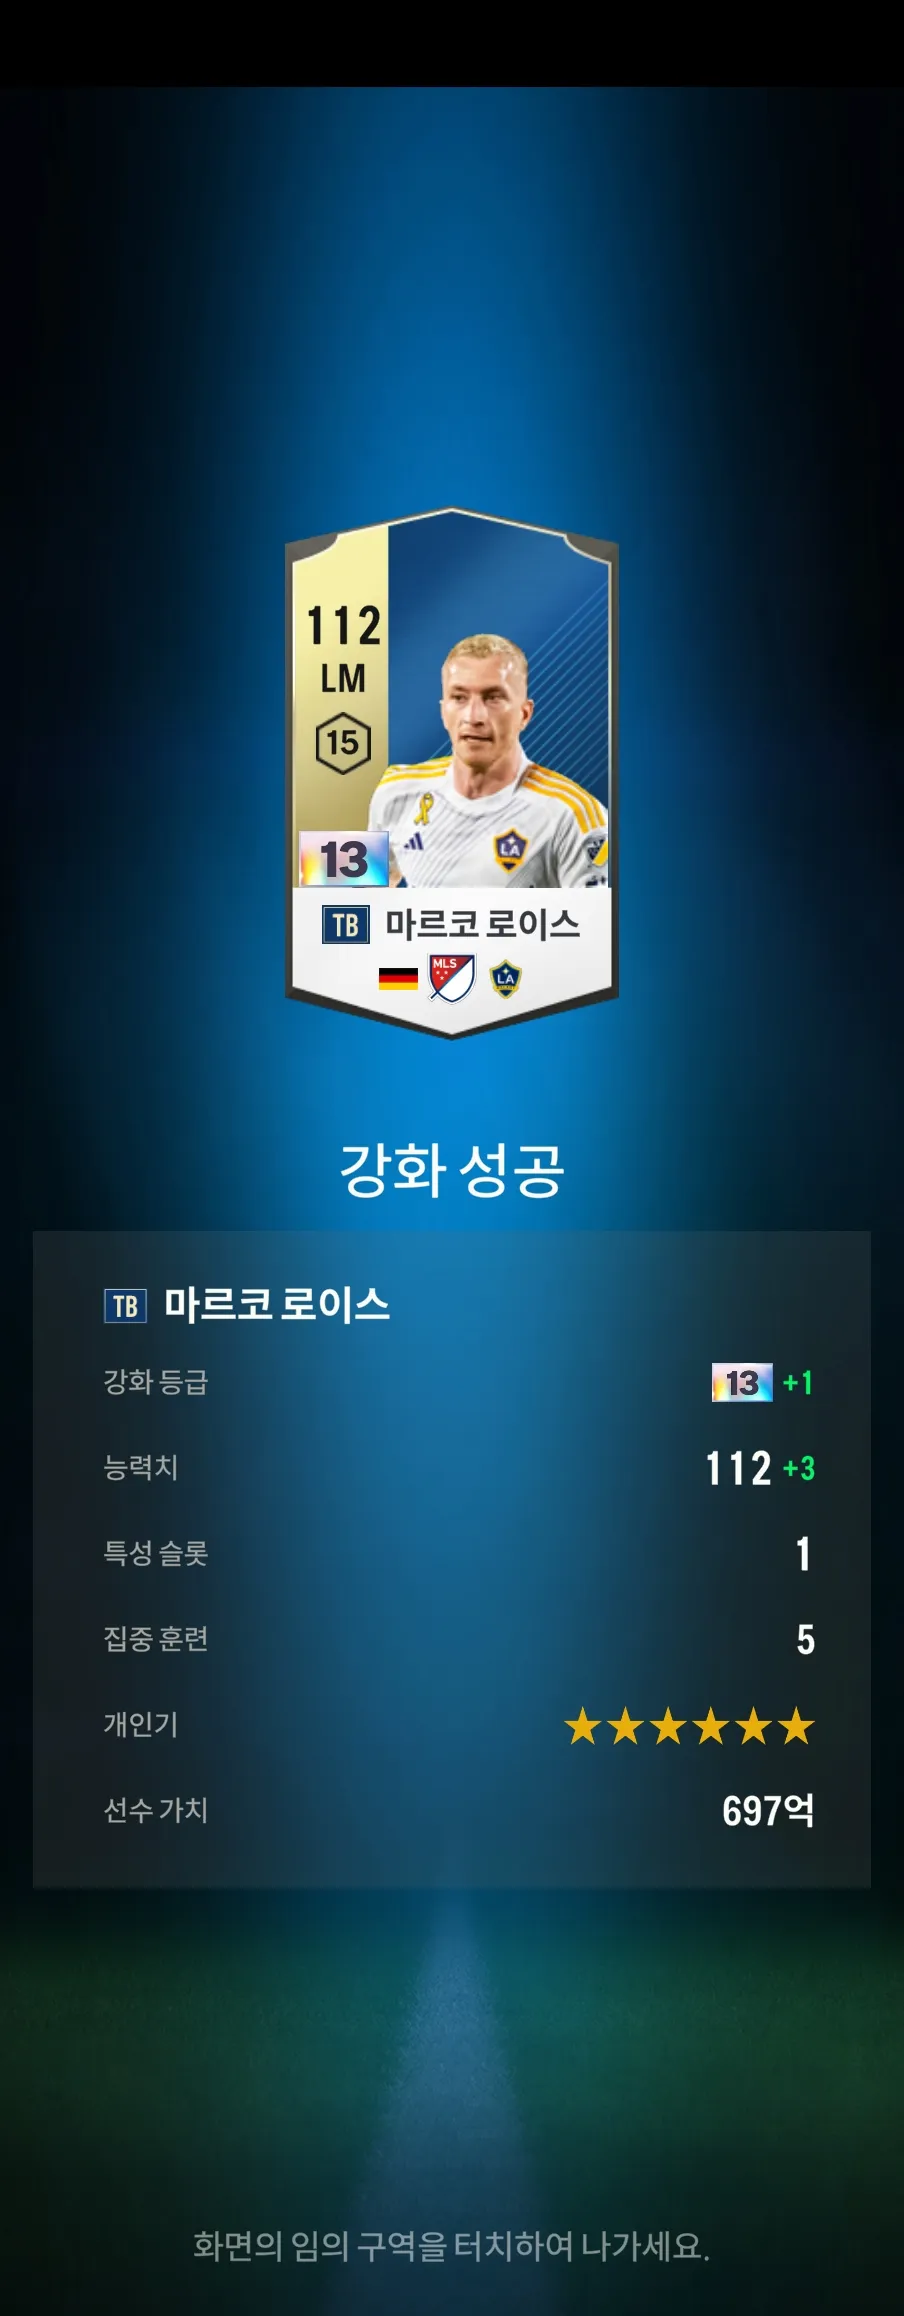Tap the 강화 성공 heading
Image resolution: width=904 pixels, height=2316 pixels.
tap(452, 1169)
